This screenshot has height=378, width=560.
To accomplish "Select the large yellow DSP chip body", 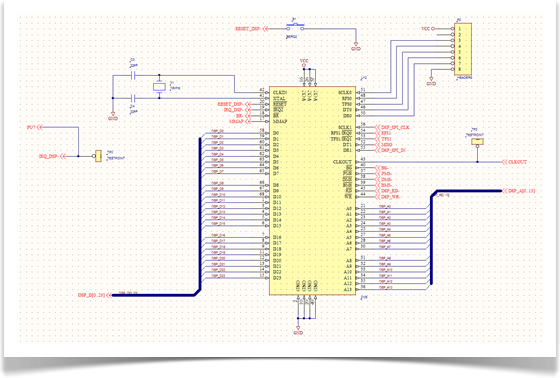I will click(312, 190).
